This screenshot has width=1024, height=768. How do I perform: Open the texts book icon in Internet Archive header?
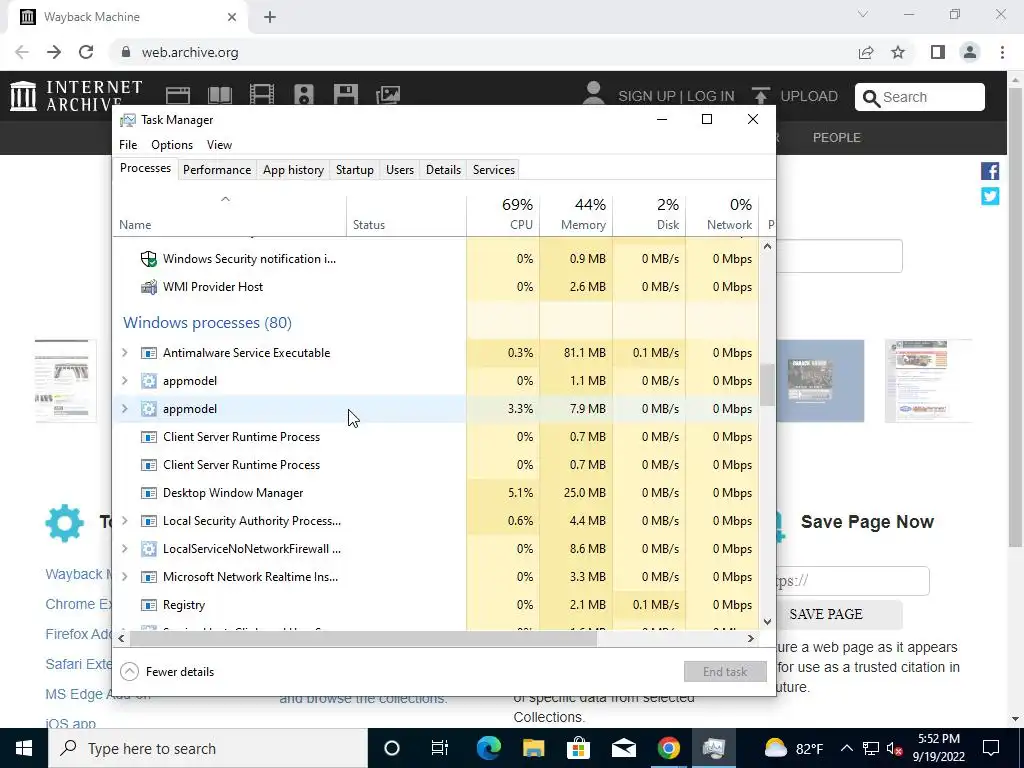point(219,95)
